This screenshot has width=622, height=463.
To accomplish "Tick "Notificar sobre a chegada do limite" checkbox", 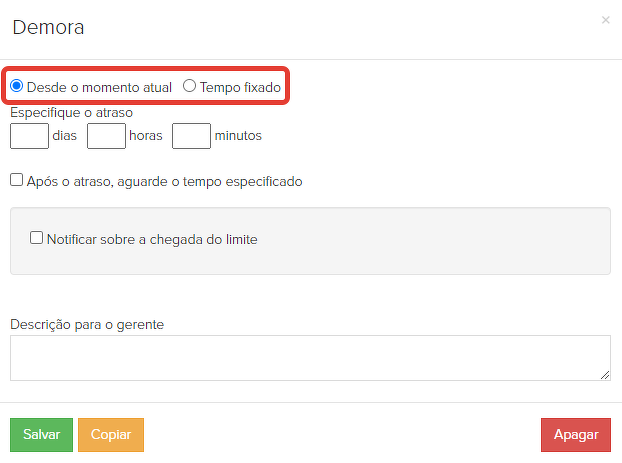I will [37, 239].
